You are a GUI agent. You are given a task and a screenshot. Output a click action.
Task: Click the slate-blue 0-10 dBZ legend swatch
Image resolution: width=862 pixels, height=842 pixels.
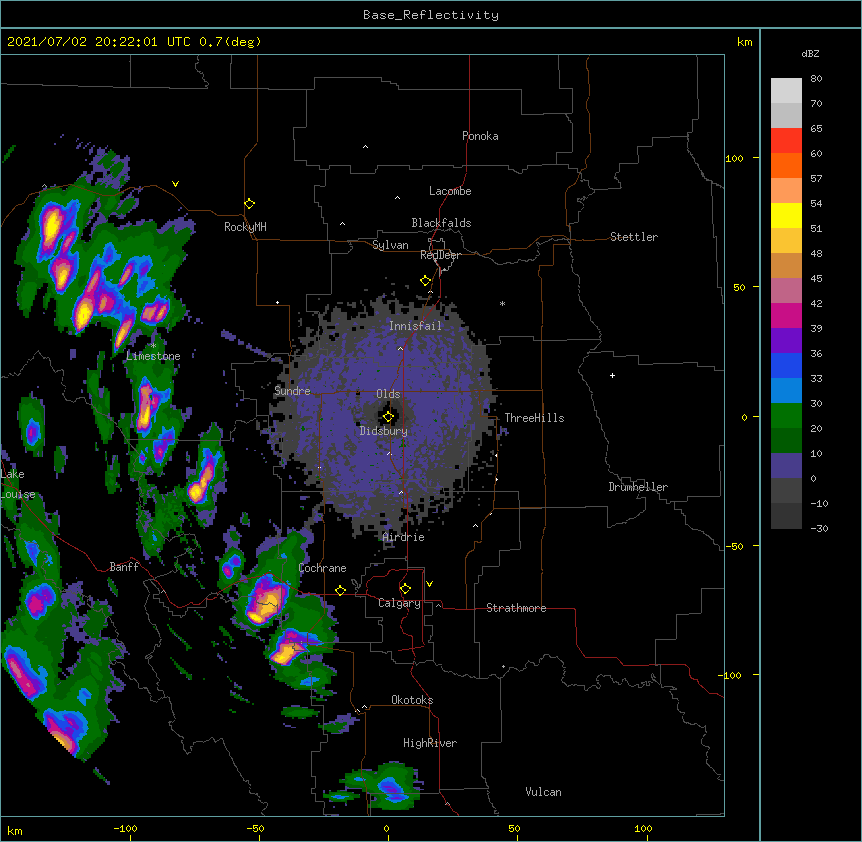pos(786,466)
